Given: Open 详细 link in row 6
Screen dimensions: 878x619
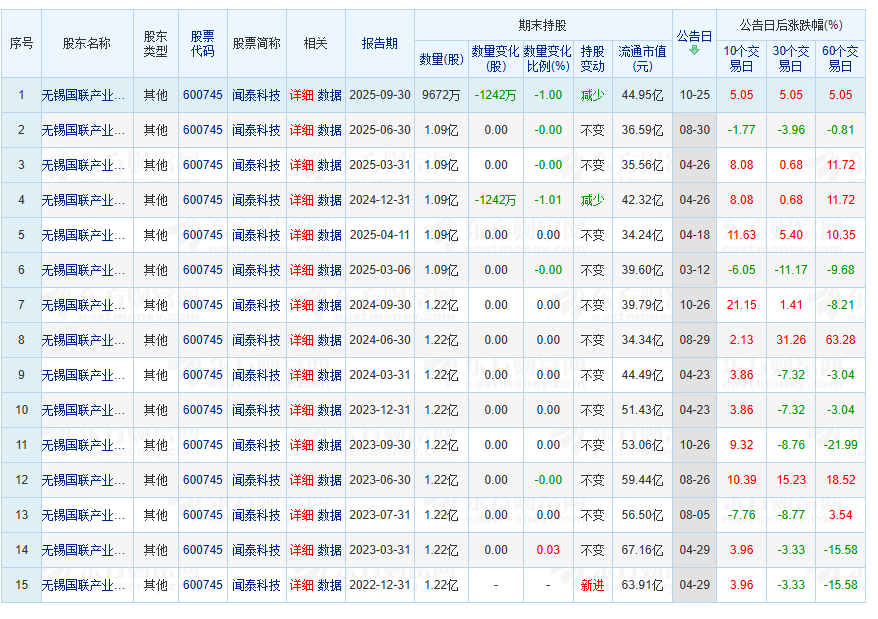Looking at the screenshot, I should click(x=301, y=270).
